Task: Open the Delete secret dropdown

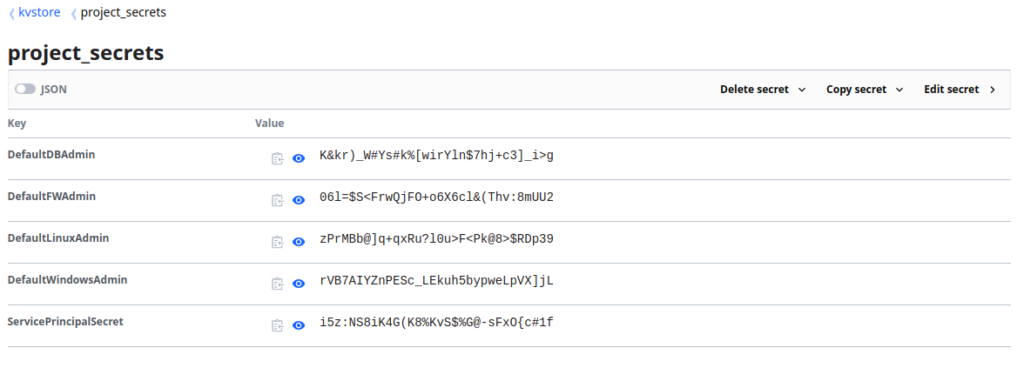Action: click(763, 89)
